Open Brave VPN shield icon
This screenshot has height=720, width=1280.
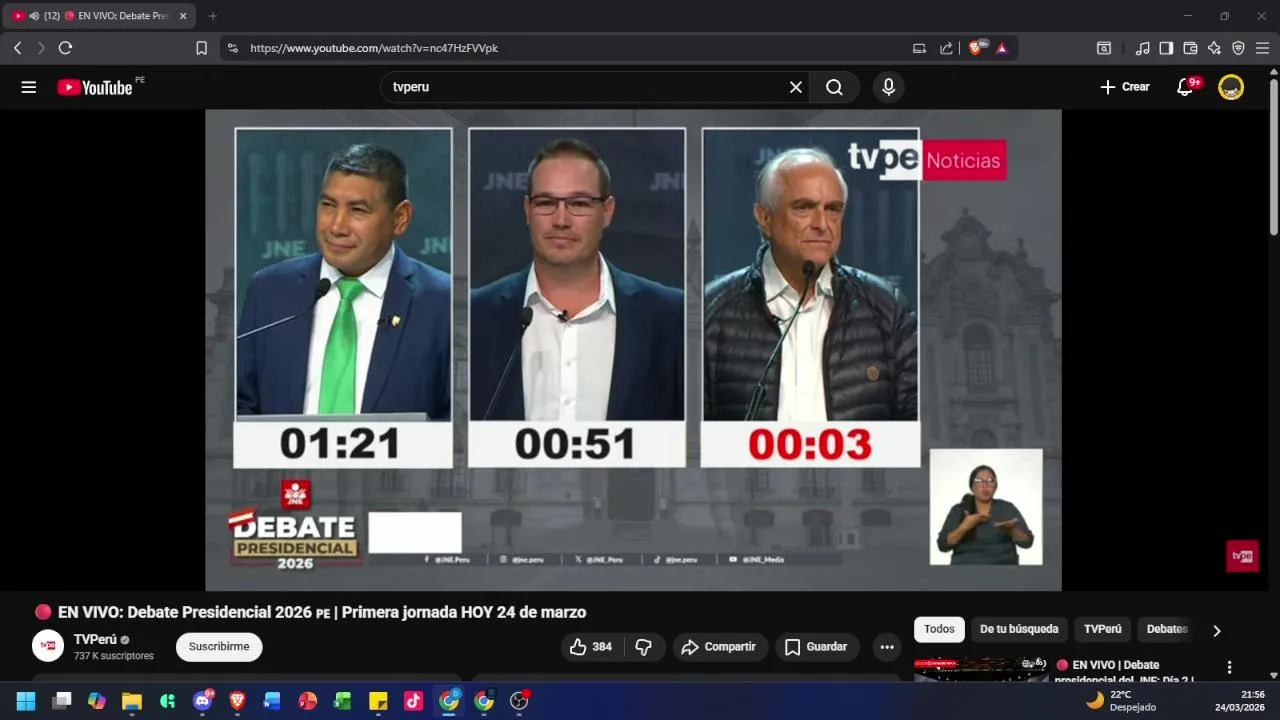[1238, 48]
